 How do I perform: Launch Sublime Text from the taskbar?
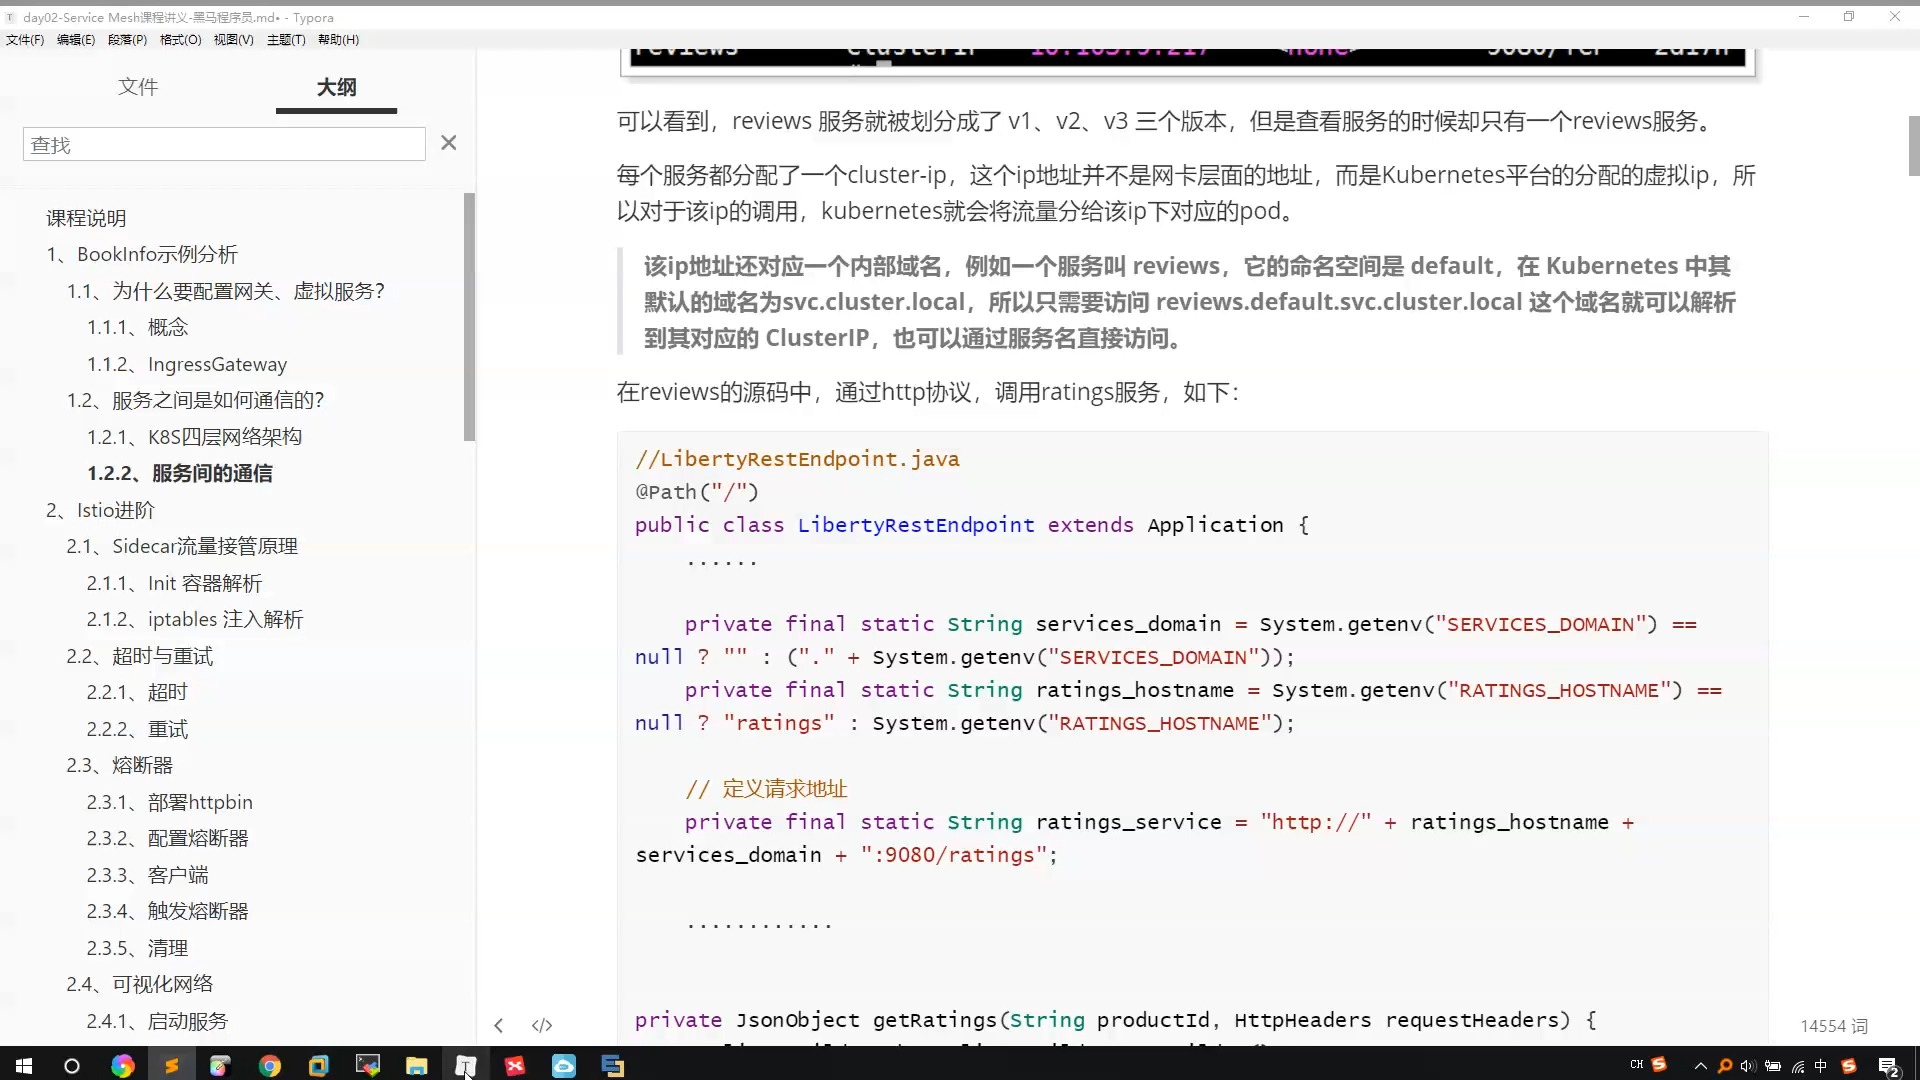[170, 1065]
